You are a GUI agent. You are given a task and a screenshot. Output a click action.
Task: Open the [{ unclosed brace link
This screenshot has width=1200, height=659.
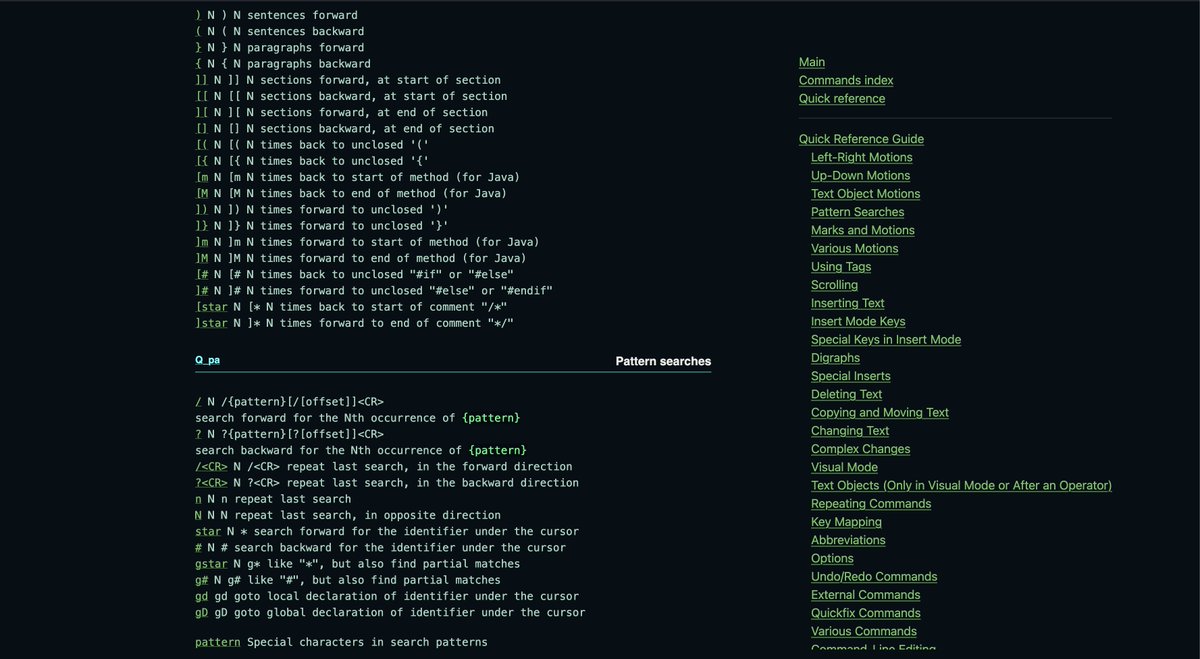click(201, 161)
